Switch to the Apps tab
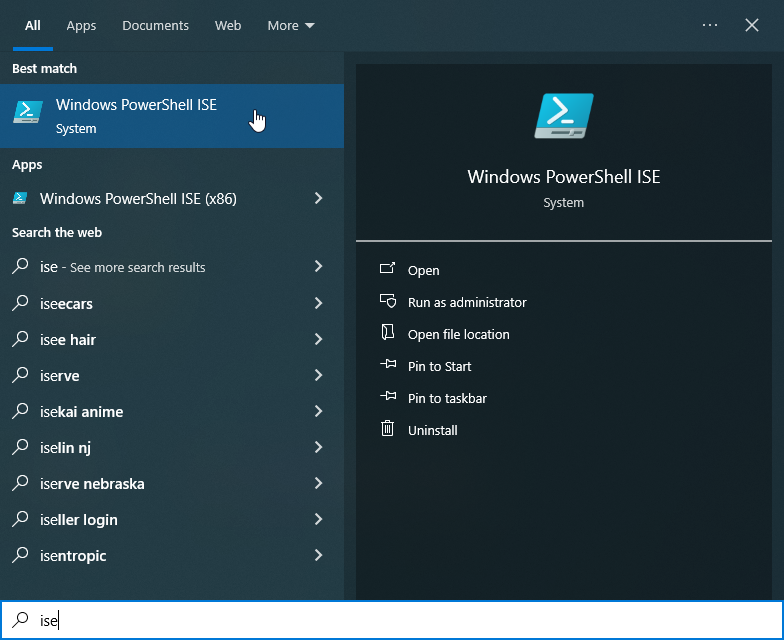Image resolution: width=784 pixels, height=640 pixels. coord(81,26)
